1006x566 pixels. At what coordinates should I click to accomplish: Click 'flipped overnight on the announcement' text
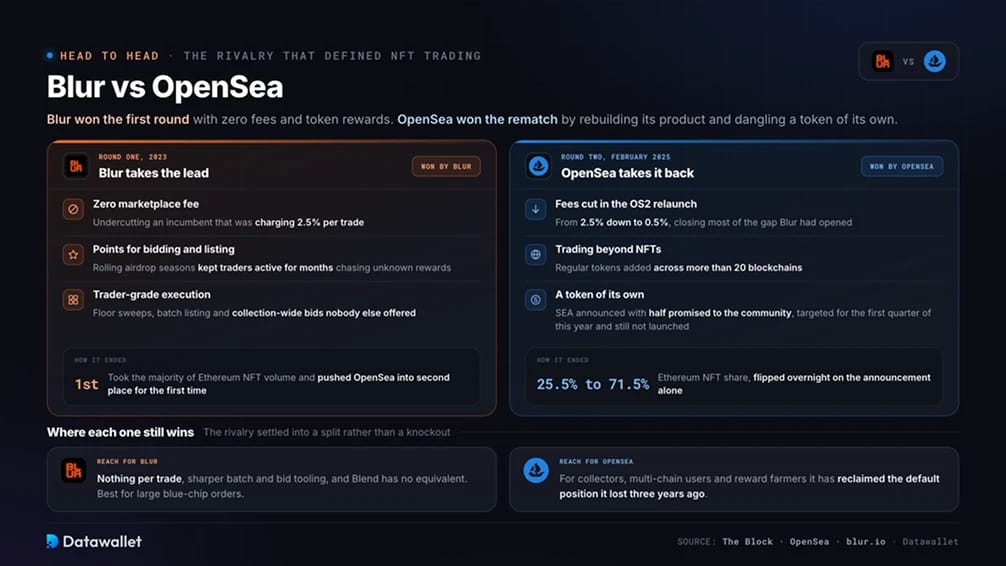coord(842,377)
